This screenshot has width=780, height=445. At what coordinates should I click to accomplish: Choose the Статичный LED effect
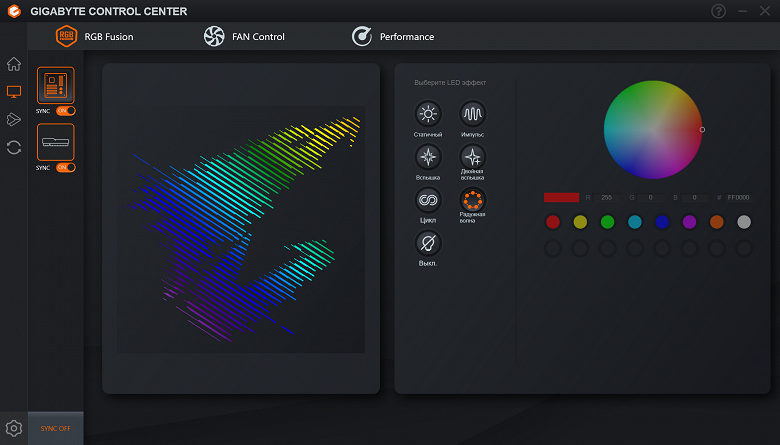pos(428,114)
